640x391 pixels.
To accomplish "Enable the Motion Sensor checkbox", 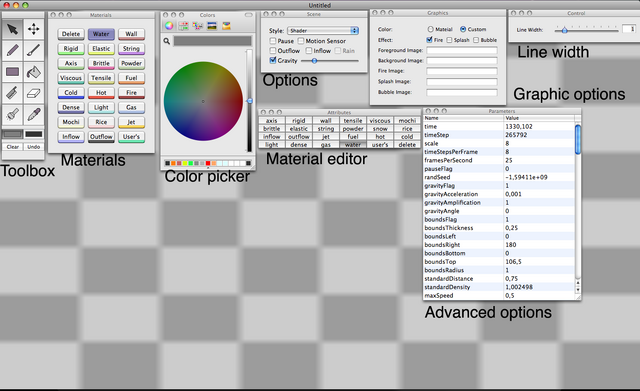I will pyautogui.click(x=301, y=41).
